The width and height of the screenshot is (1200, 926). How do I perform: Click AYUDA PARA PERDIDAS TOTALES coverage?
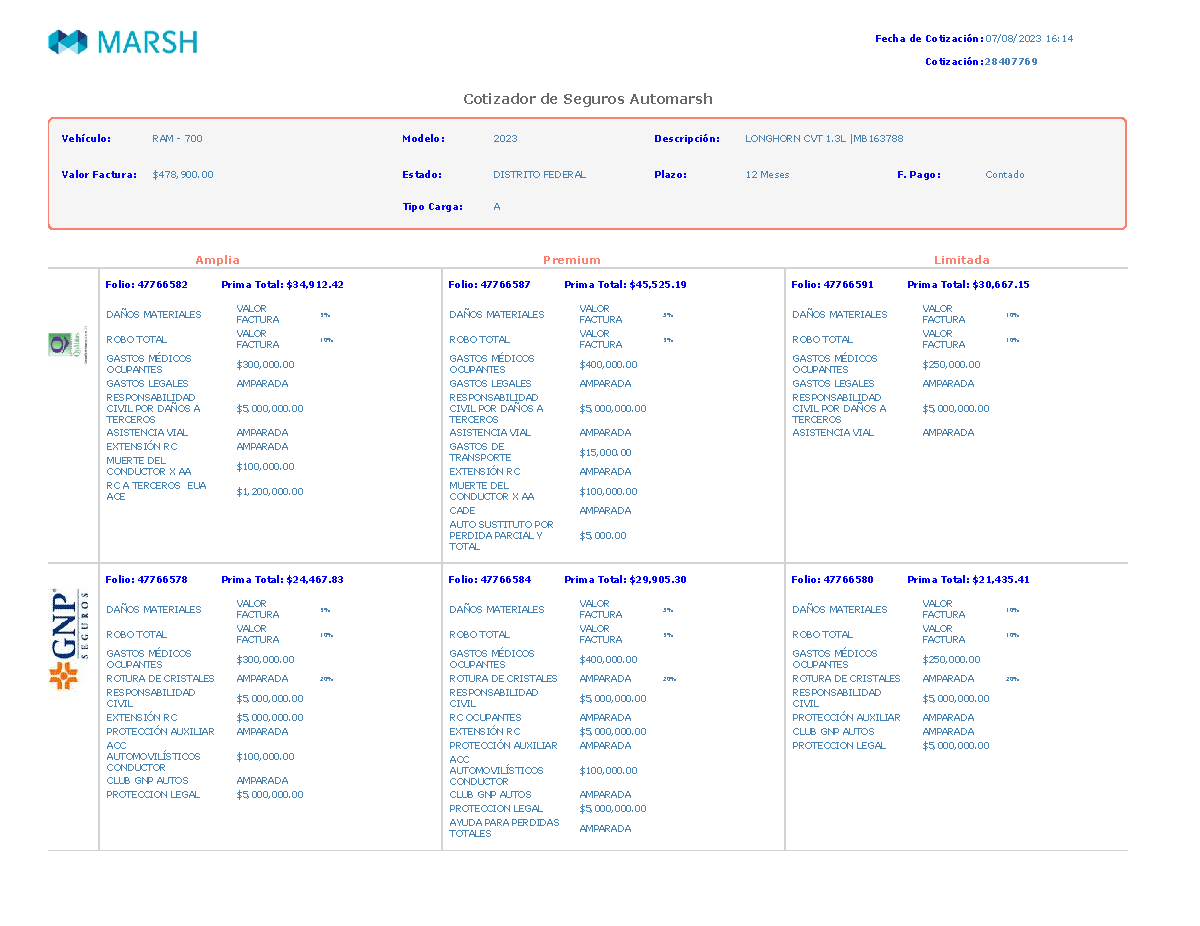pos(504,828)
